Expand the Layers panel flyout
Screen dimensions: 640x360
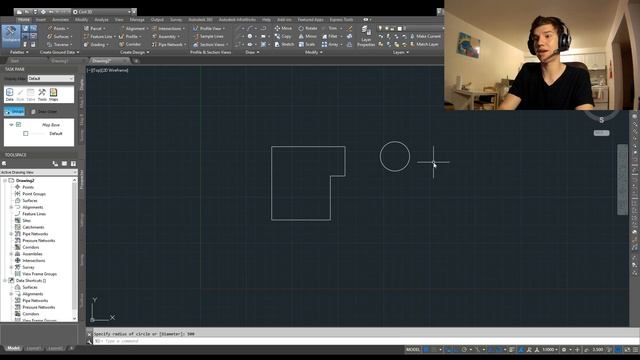[x=401, y=52]
